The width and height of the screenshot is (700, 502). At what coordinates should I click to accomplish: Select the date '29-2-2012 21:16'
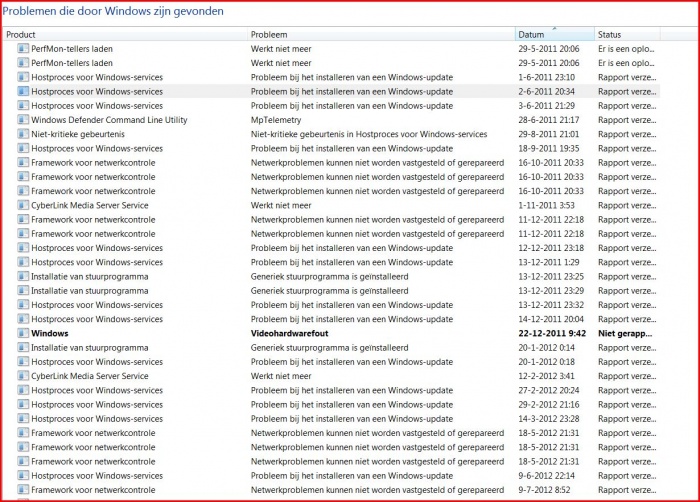point(549,405)
